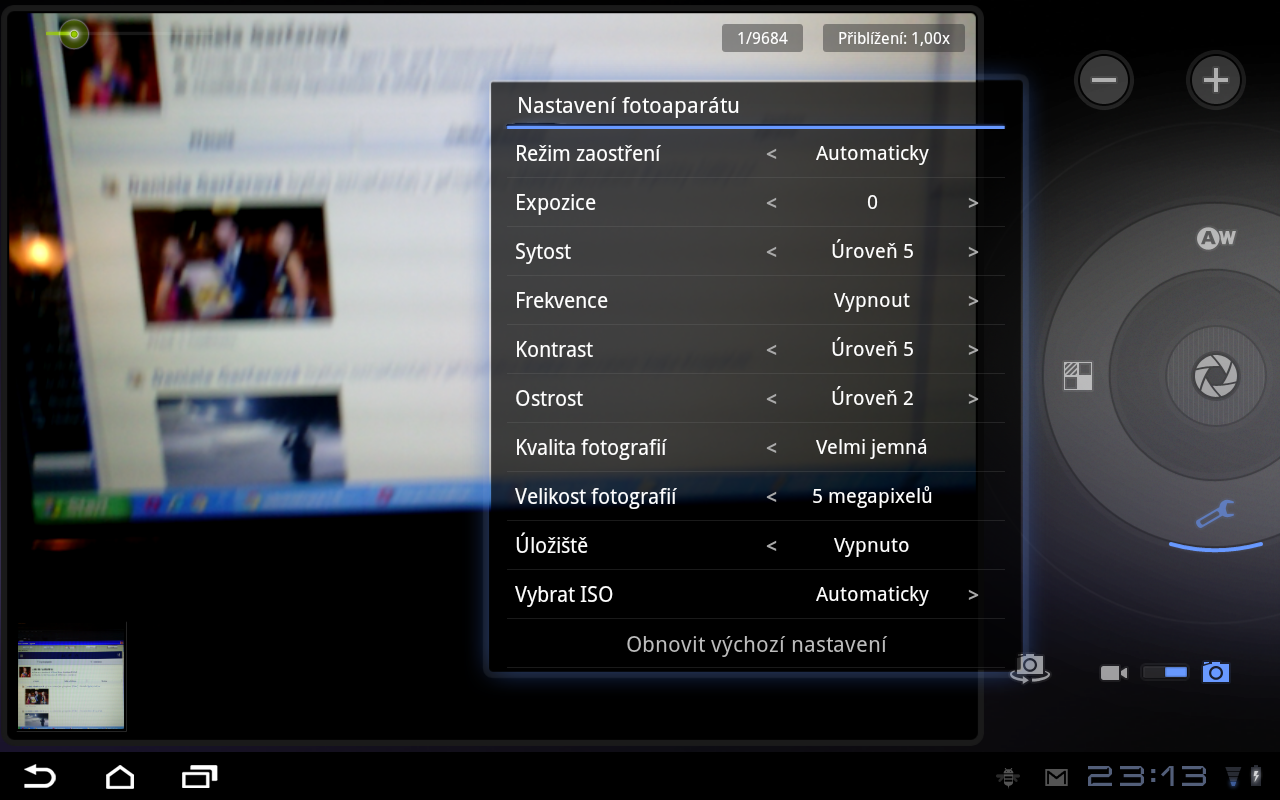1280x800 pixels.
Task: Open the recent apps button
Action: coord(200,776)
